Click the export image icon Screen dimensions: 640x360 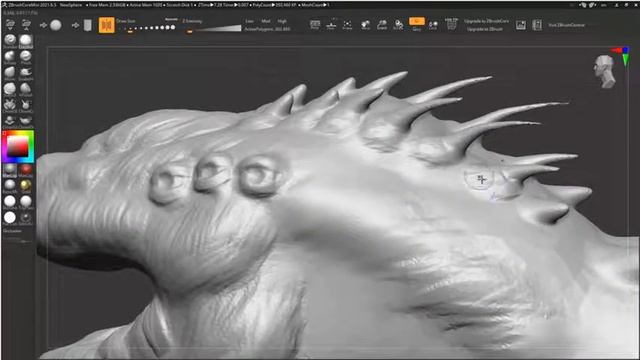coord(521,25)
